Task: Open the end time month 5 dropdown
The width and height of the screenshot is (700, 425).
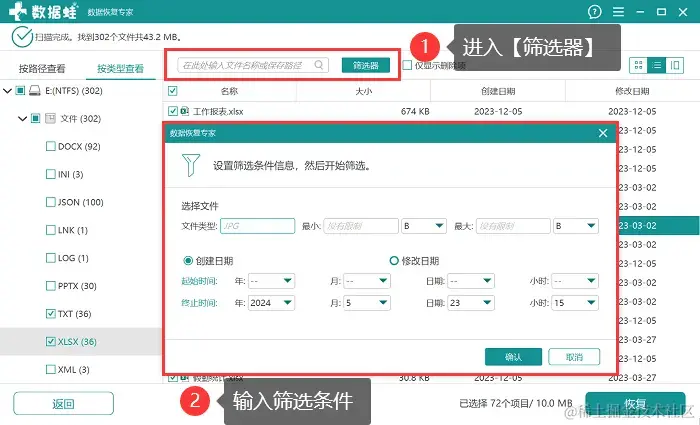Action: click(367, 303)
